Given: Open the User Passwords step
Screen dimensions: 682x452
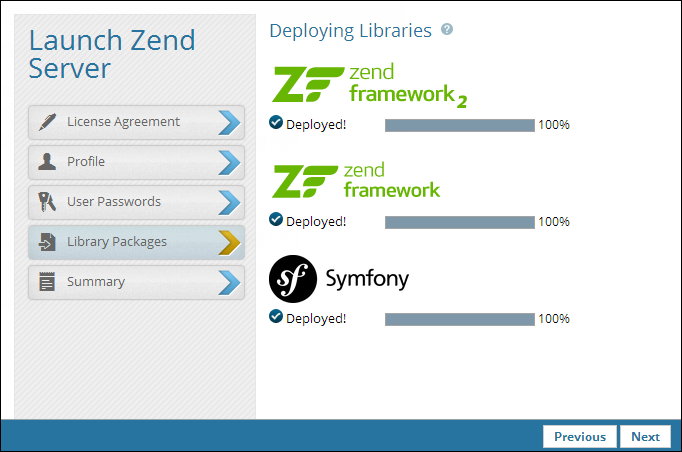Looking at the screenshot, I should click(x=136, y=202).
